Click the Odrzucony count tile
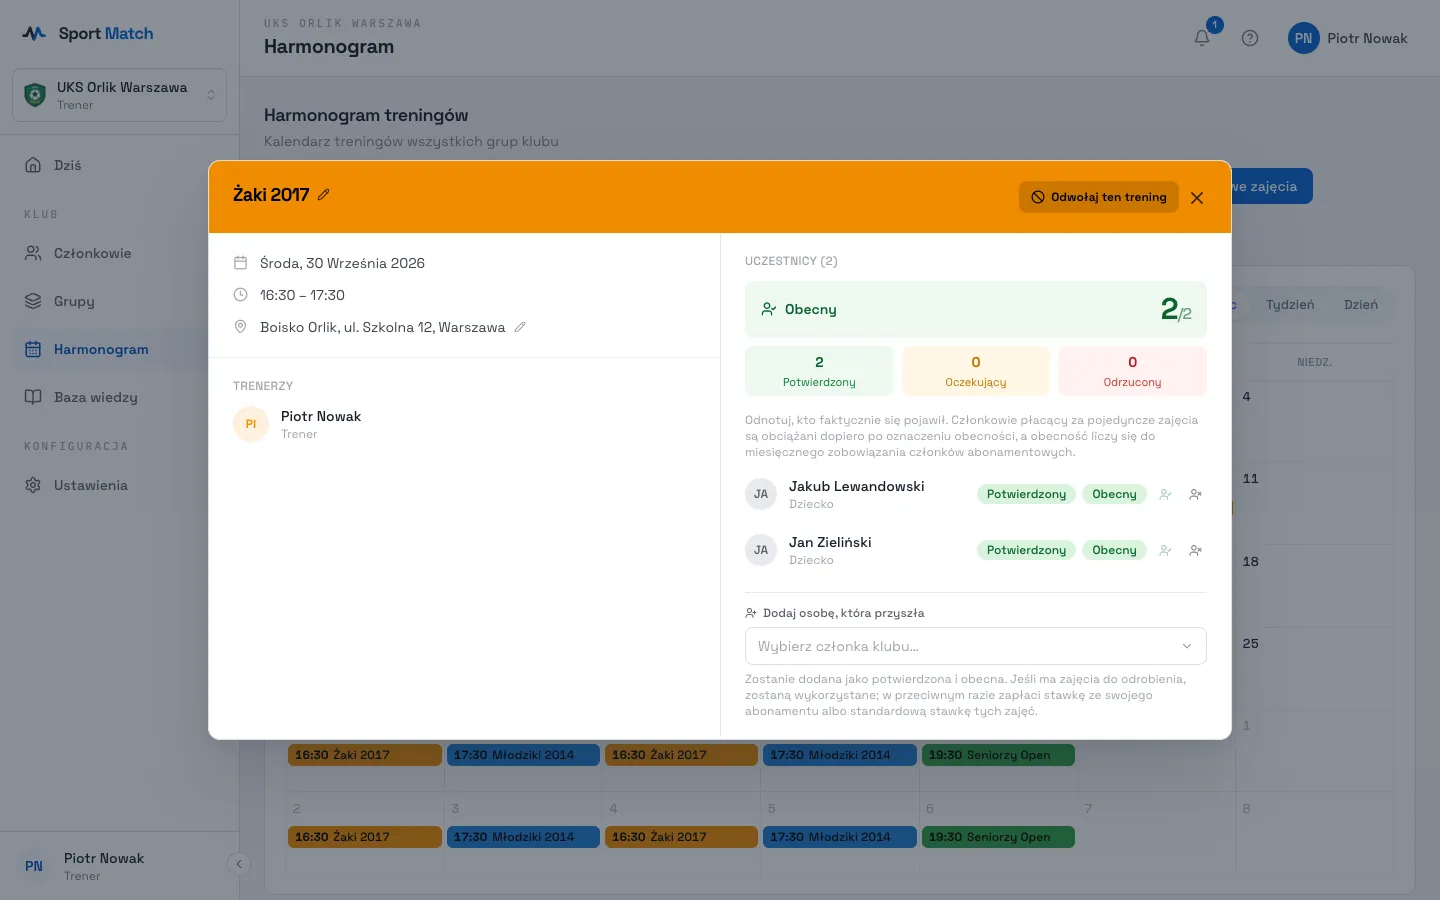The height and width of the screenshot is (900, 1440). [1132, 371]
